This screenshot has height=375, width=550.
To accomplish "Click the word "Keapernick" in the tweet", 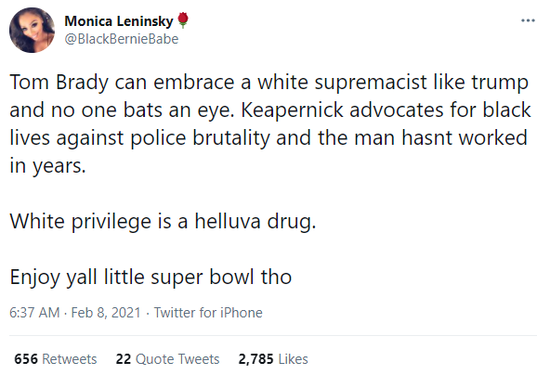I will (292, 111).
